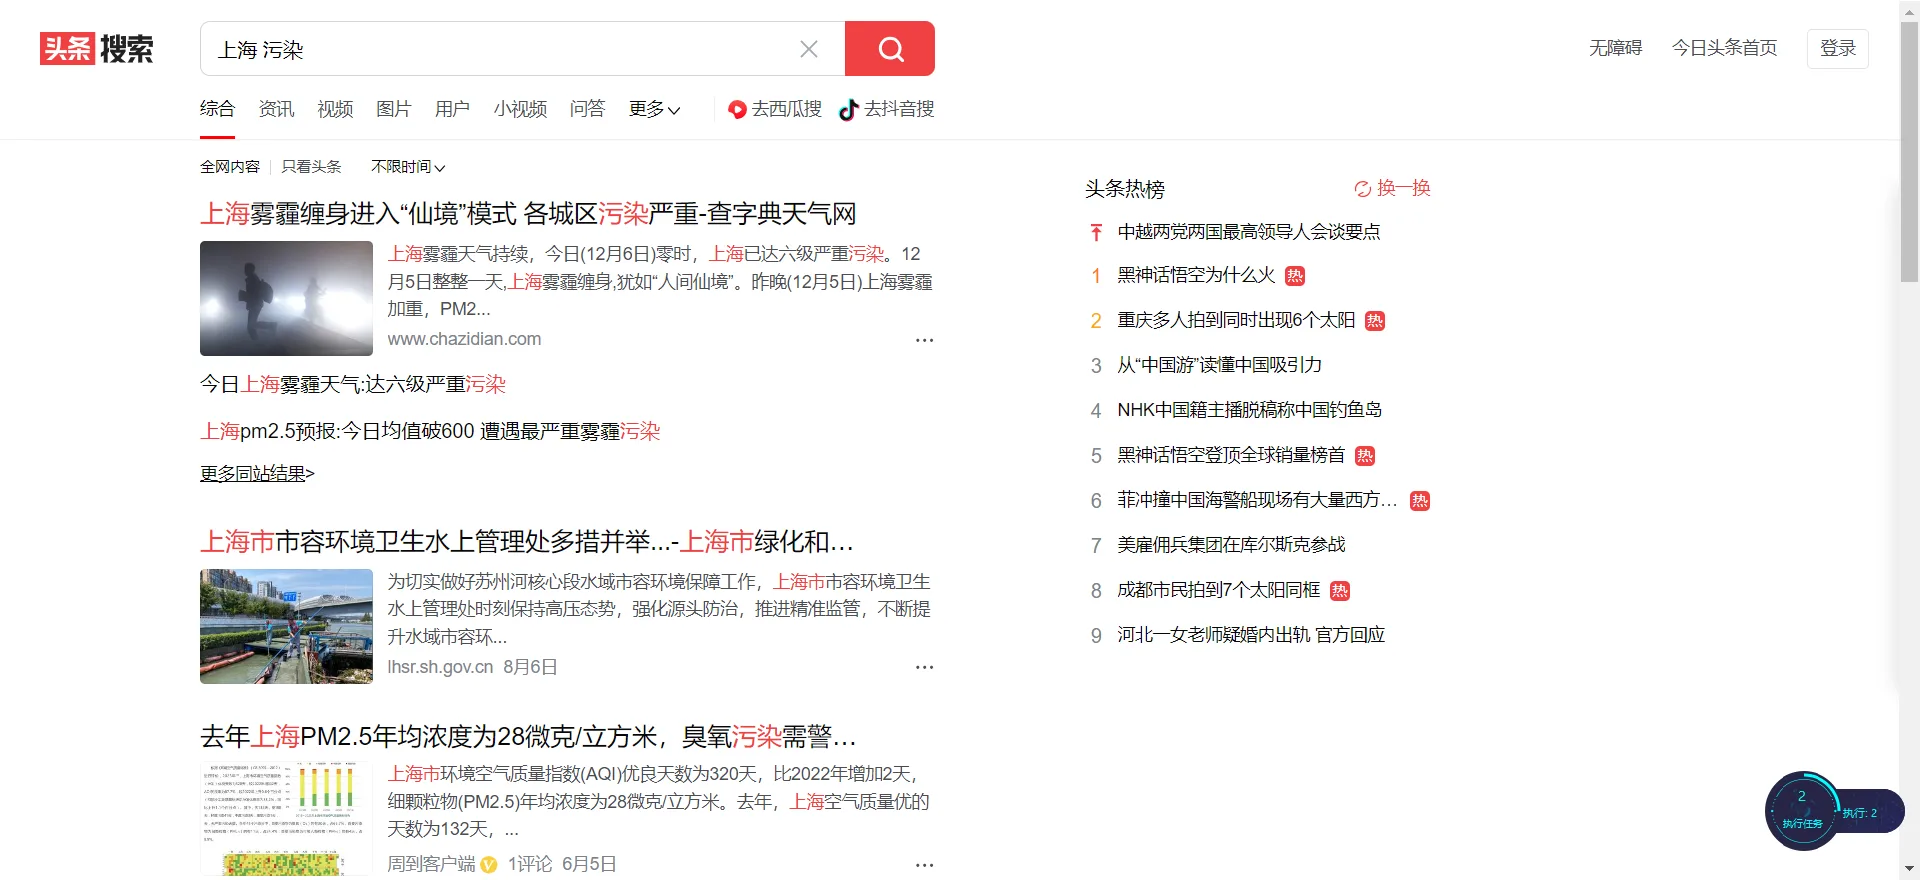Switch to the 资讯 tab
The width and height of the screenshot is (1920, 880).
[276, 109]
